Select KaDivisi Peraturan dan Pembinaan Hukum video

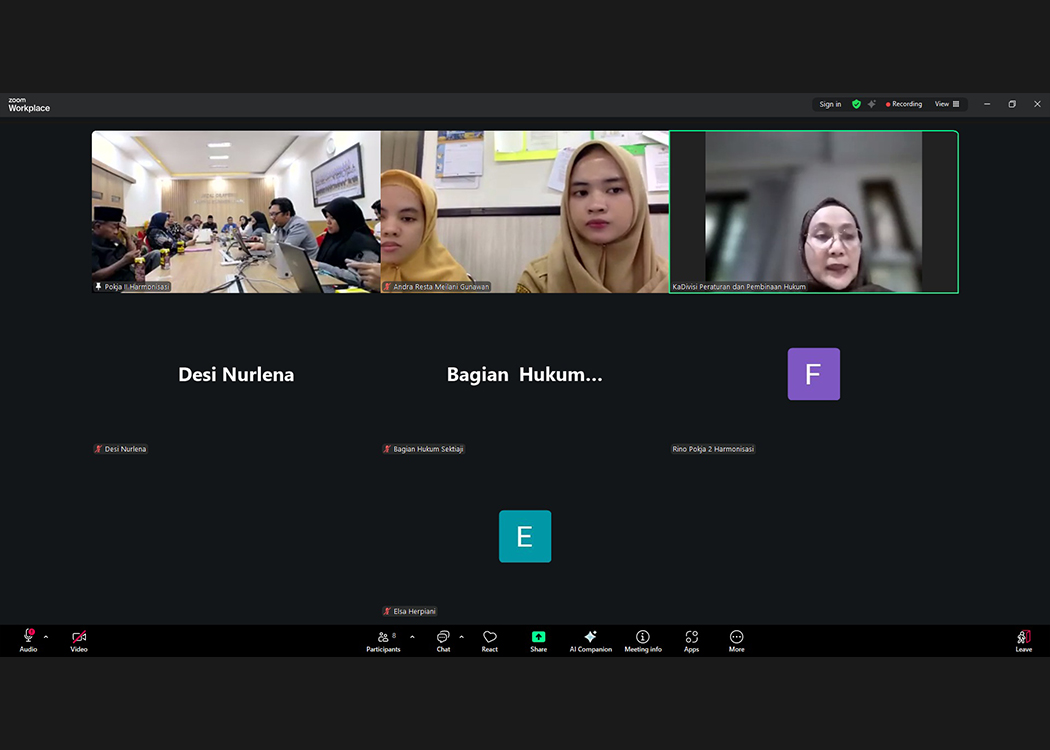click(813, 212)
